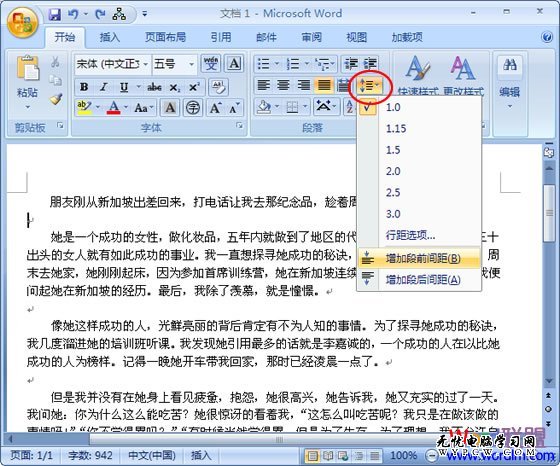Select line spacing 1.5
The height and width of the screenshot is (466, 560).
(x=420, y=150)
